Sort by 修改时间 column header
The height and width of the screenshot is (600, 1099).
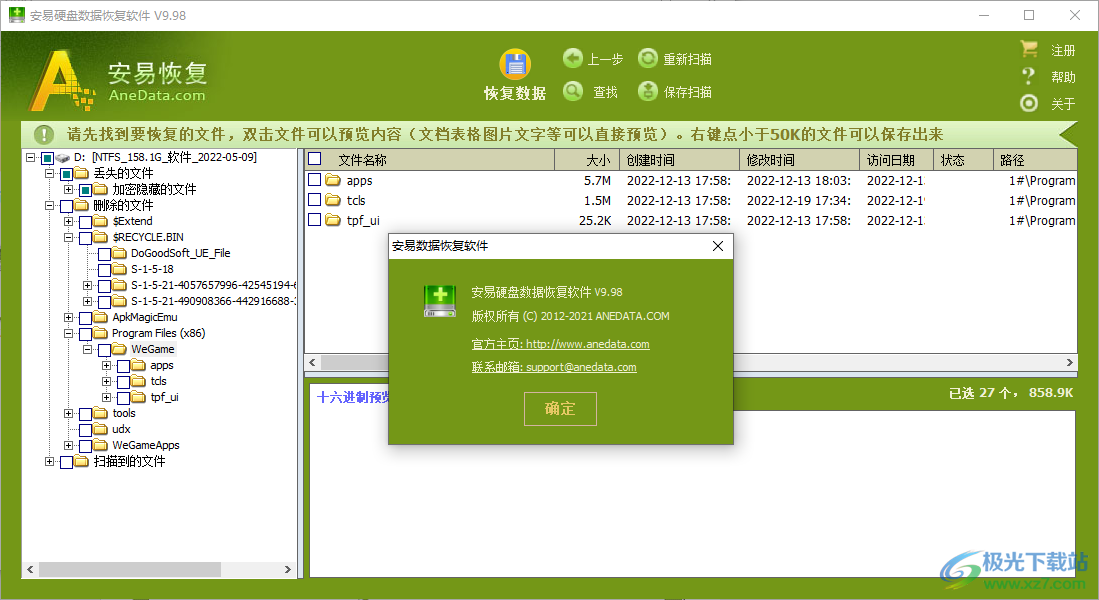click(x=799, y=160)
